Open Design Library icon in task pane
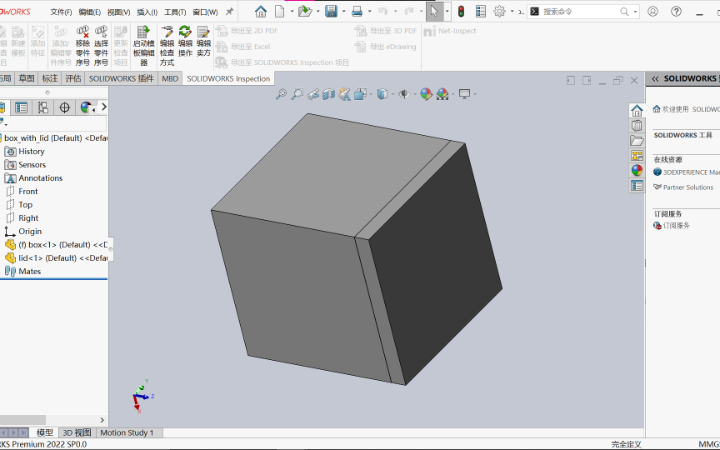720x450 pixels. (x=636, y=125)
